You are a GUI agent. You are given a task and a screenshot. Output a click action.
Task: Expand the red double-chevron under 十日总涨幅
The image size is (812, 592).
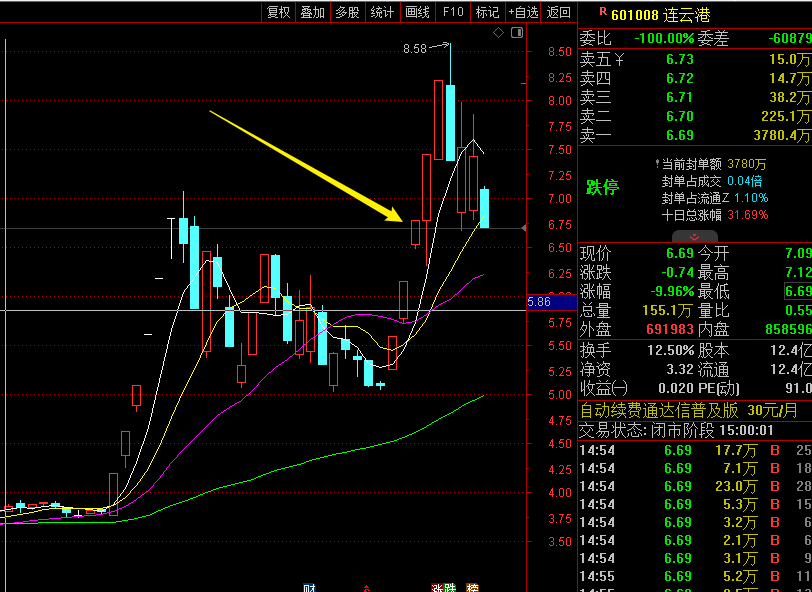pos(696,237)
